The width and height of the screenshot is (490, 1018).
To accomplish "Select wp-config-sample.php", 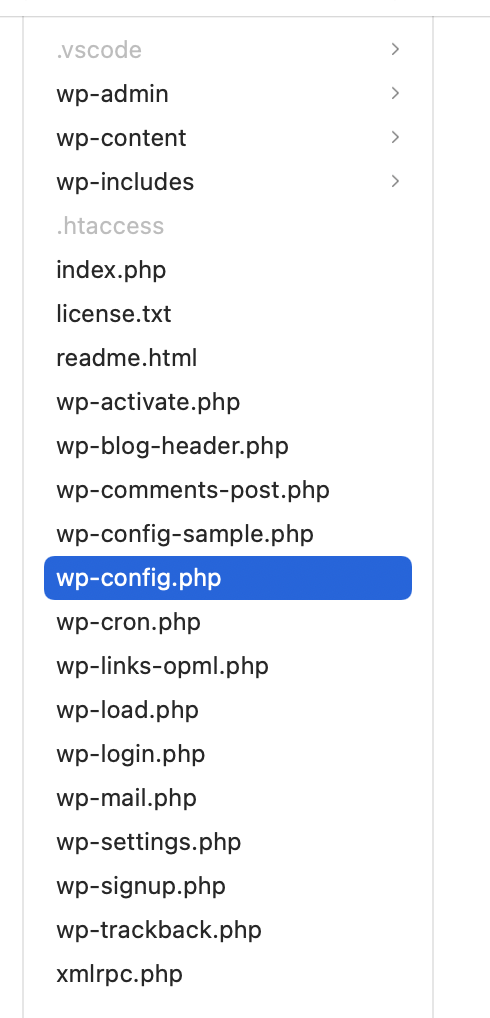I will pos(228,534).
